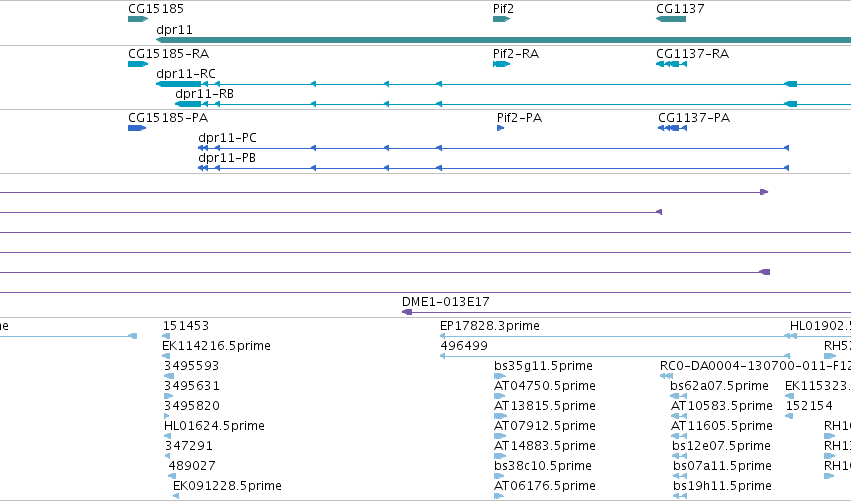The width and height of the screenshot is (851, 501).
Task: Open the Pif2-RA transcript label
Action: pos(516,54)
